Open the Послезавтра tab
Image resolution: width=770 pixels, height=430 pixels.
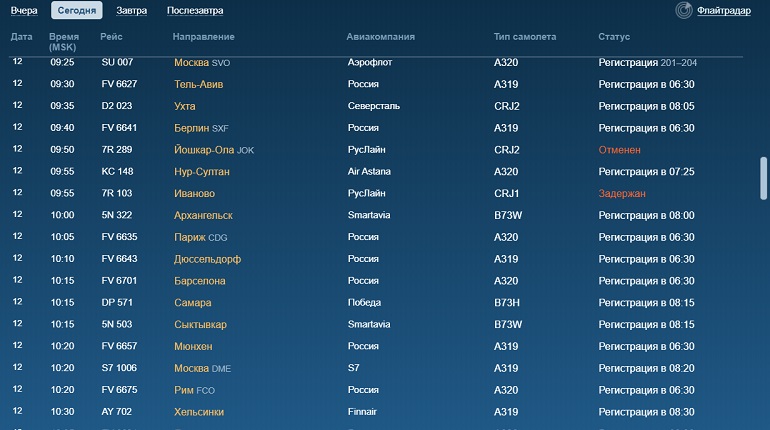[195, 10]
